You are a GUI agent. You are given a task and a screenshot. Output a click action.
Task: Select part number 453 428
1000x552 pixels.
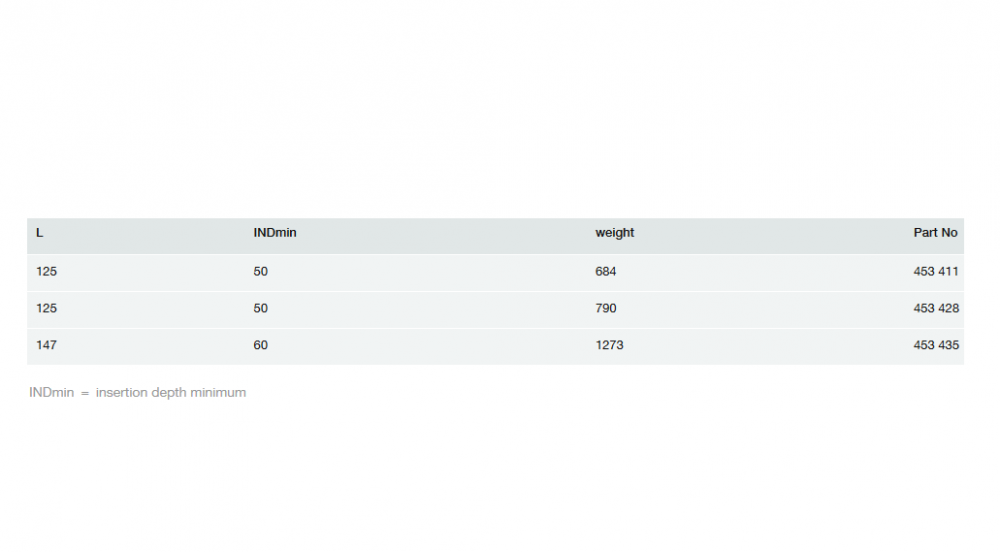click(x=936, y=308)
